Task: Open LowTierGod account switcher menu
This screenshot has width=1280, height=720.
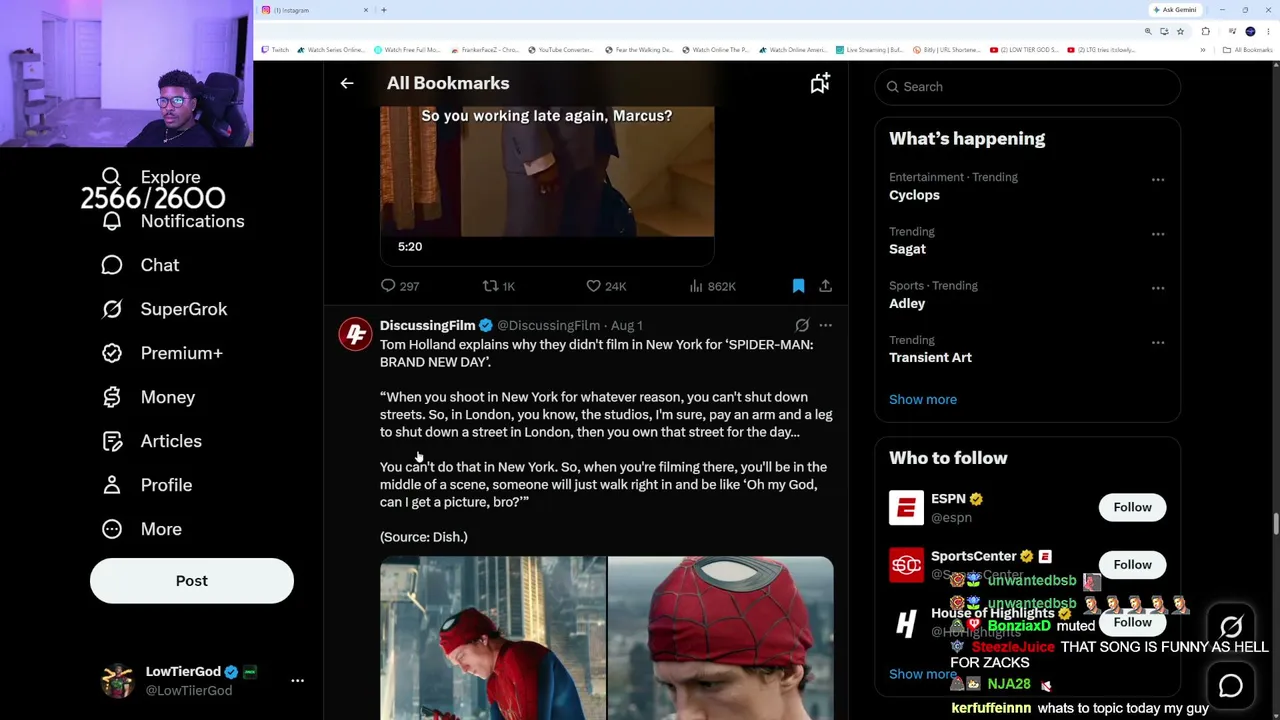Action: (x=297, y=681)
